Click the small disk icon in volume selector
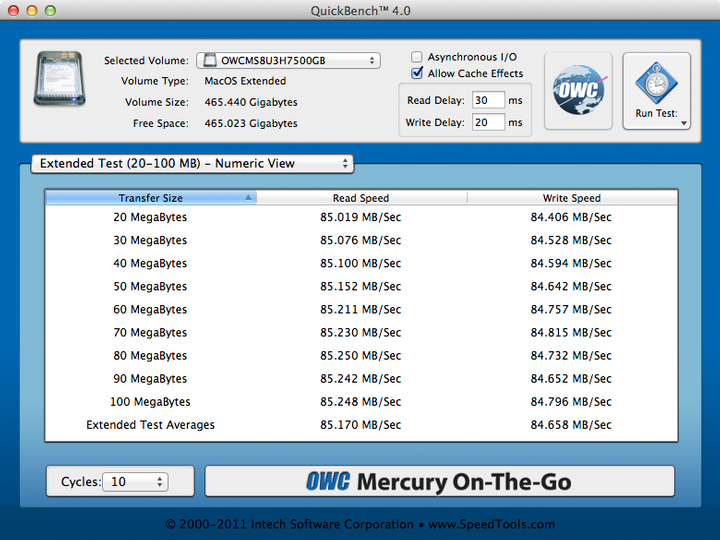 tap(209, 61)
